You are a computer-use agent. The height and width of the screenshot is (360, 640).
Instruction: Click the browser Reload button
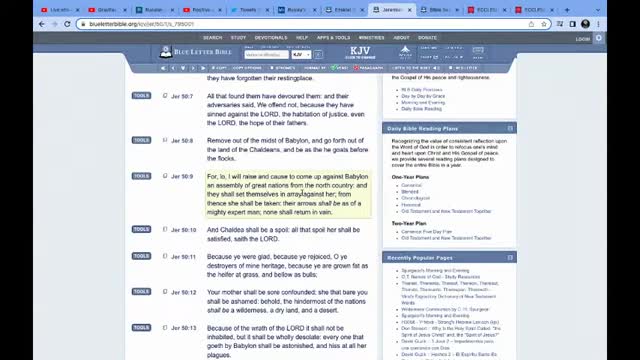pyautogui.click(x=67, y=24)
